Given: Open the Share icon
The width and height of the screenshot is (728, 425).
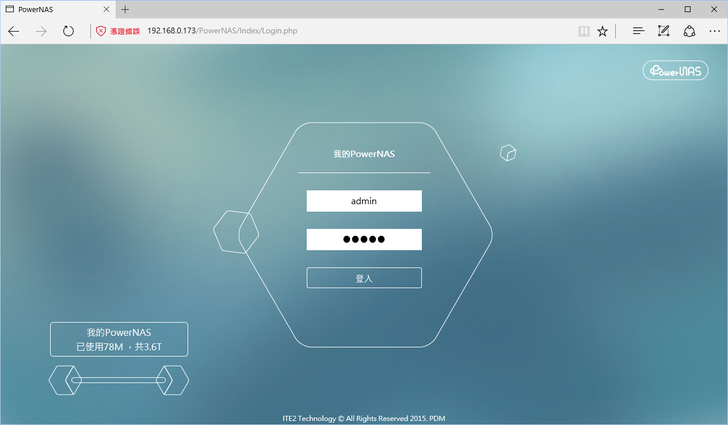Looking at the screenshot, I should point(689,31).
